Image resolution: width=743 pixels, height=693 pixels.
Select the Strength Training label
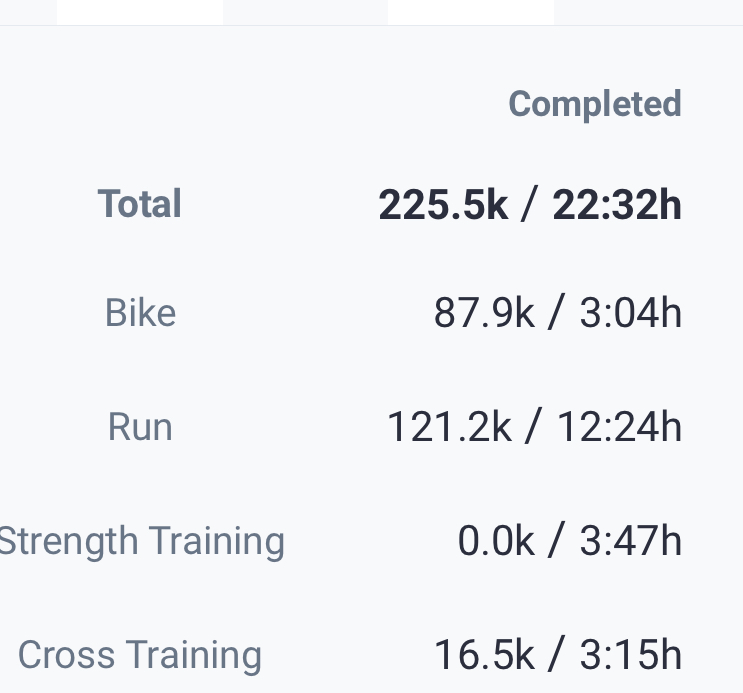(141, 541)
